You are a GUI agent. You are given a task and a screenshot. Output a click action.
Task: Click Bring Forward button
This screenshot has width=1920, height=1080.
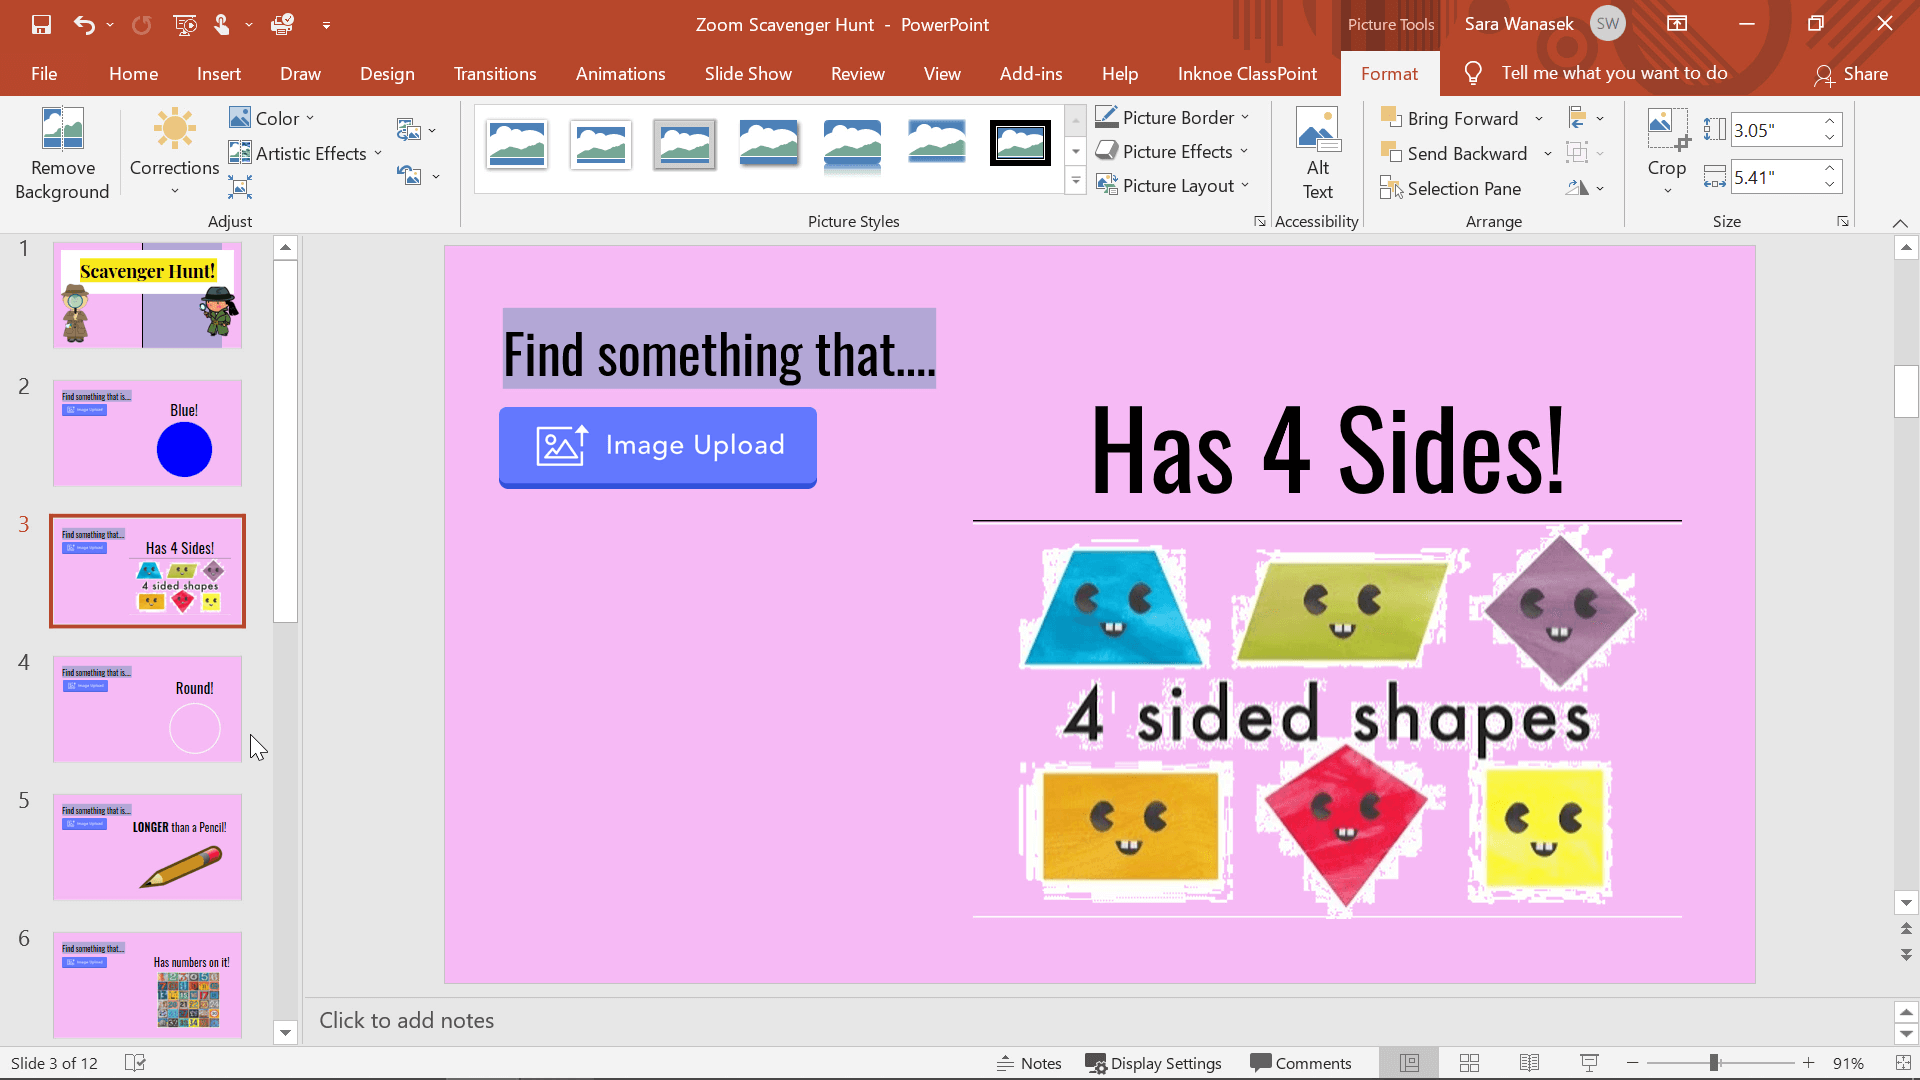(x=1451, y=119)
